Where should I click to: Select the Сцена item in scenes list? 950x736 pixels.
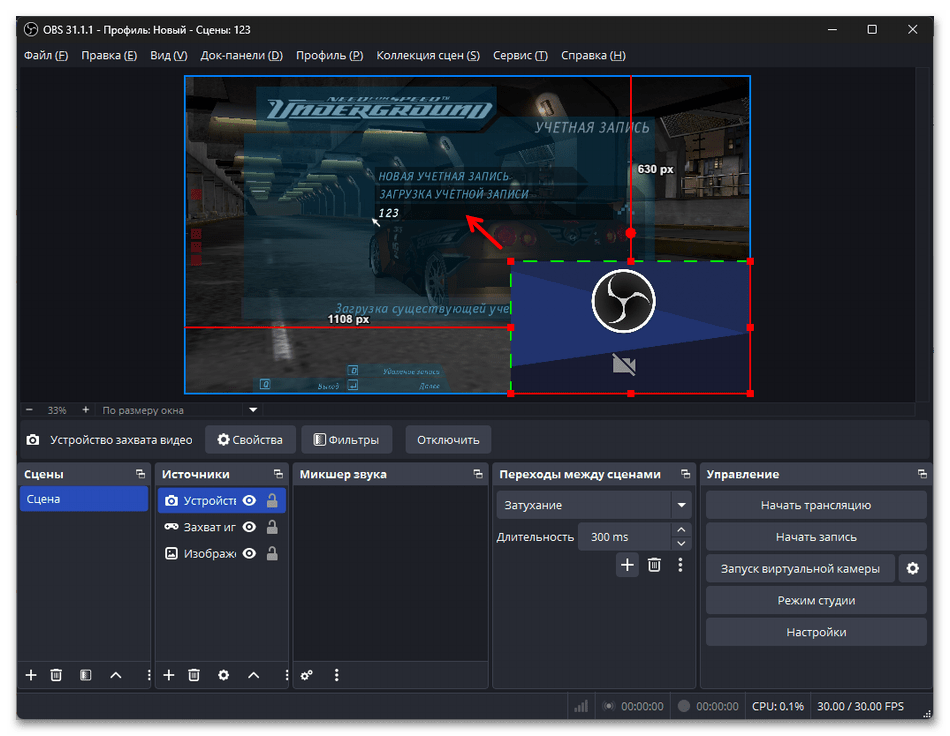[x=84, y=499]
